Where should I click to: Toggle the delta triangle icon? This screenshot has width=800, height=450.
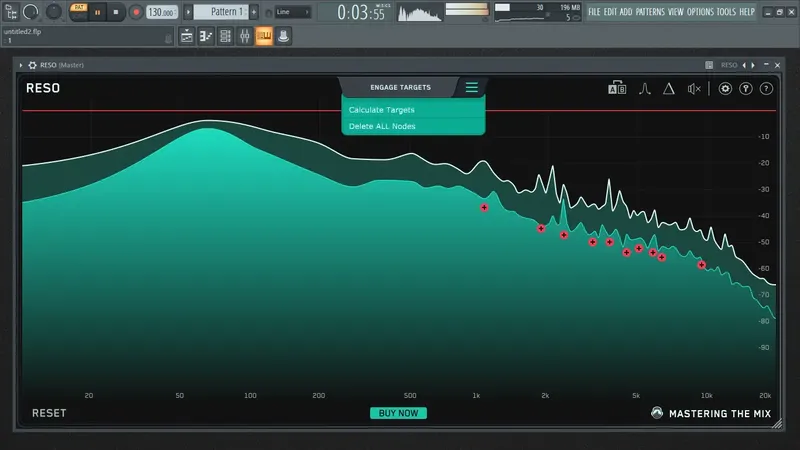click(x=669, y=89)
